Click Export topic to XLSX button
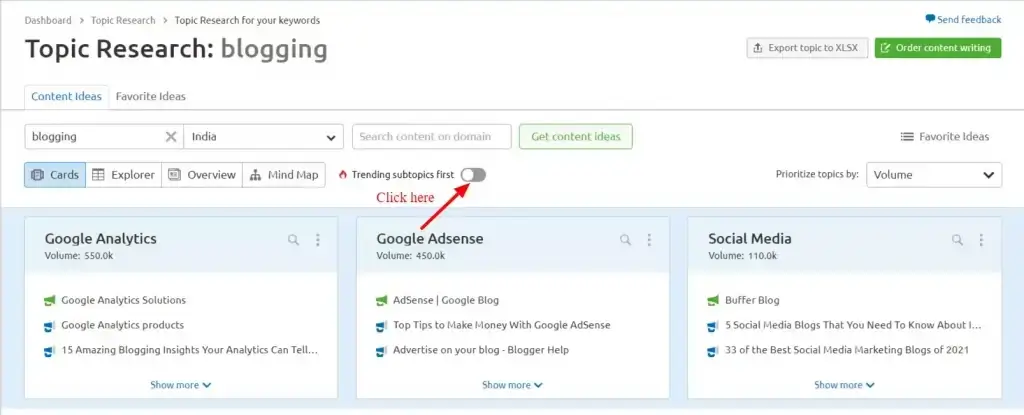Viewport: 1024px width, 415px height. (x=807, y=48)
